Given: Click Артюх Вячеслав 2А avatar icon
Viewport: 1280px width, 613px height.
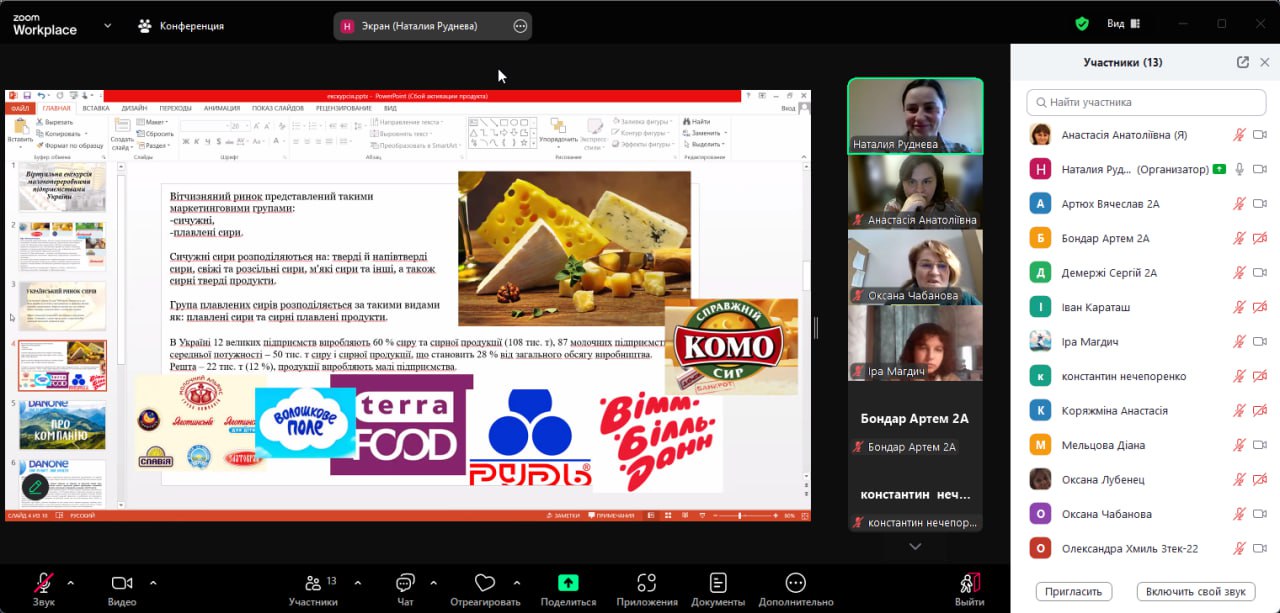Looking at the screenshot, I should [x=1041, y=204].
